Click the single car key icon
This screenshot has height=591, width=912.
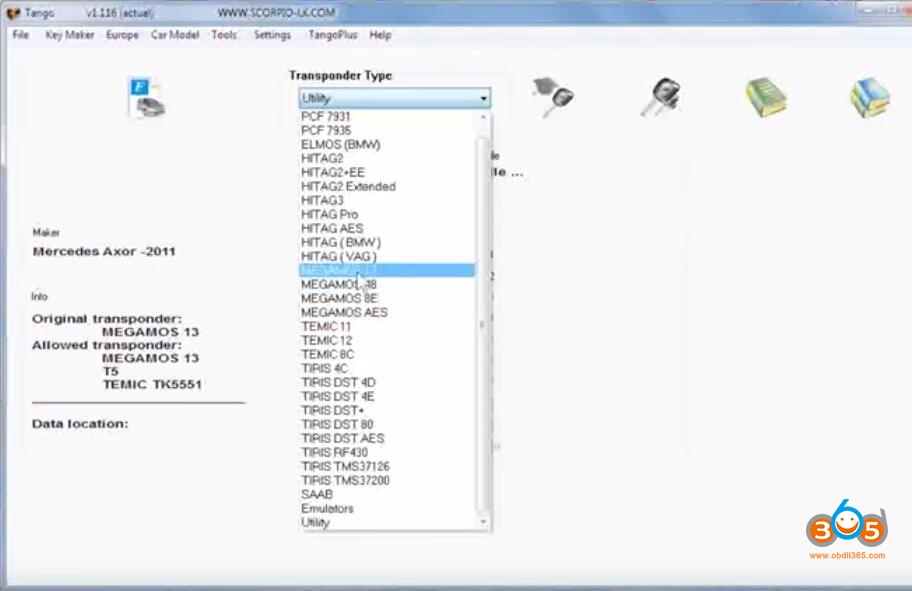553,97
